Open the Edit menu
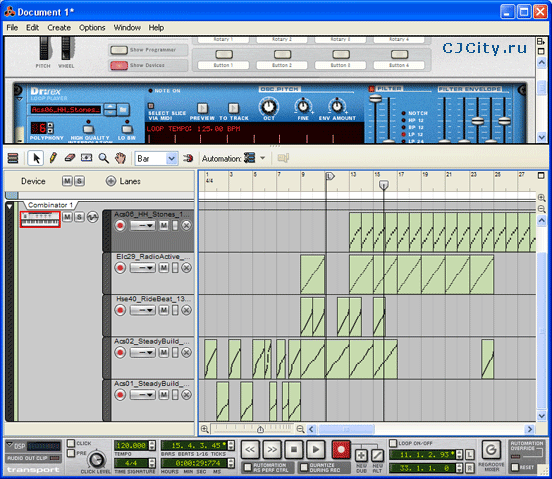Screen dimensions: 552x479 coord(32,27)
